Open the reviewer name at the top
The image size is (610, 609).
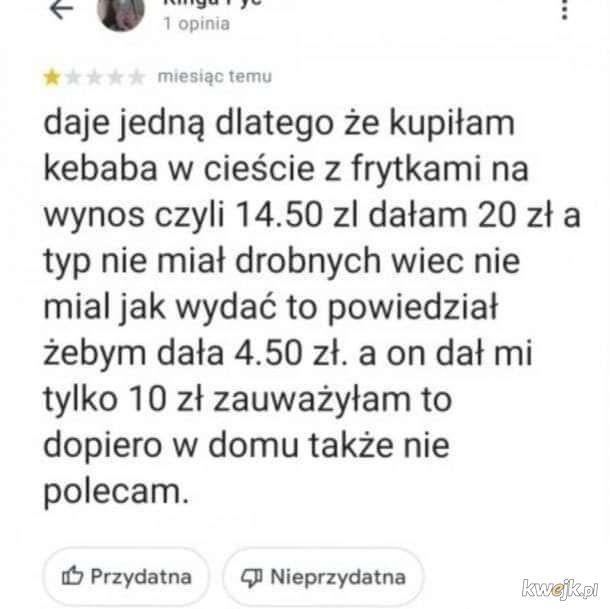[x=213, y=3]
